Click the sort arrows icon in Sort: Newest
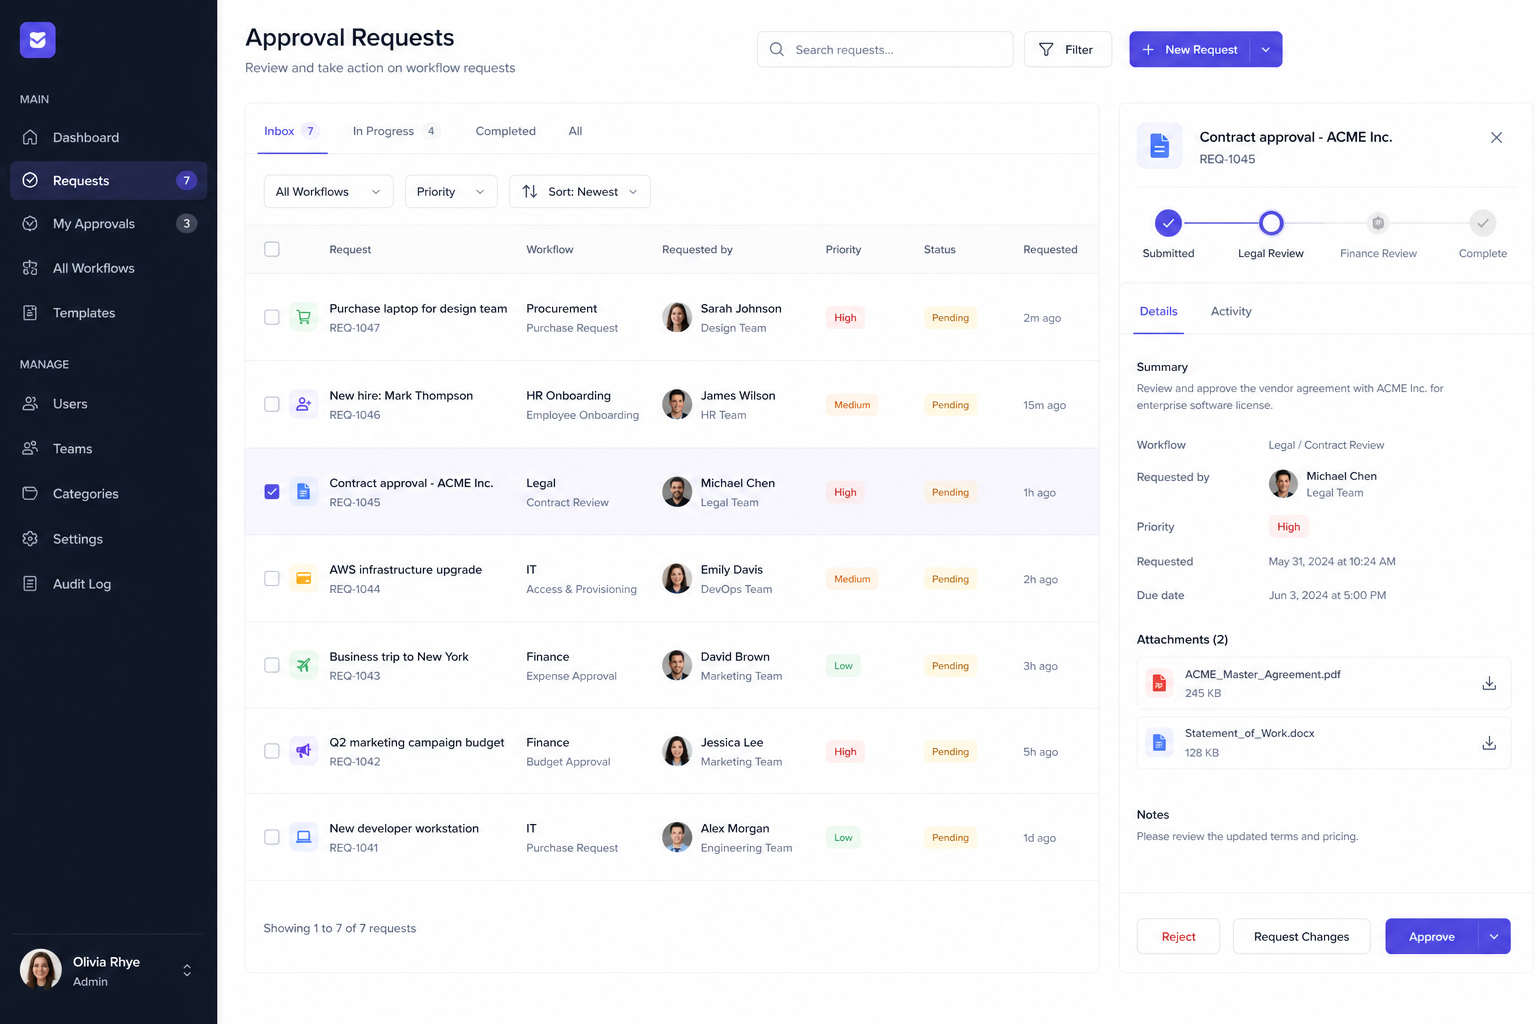 click(530, 191)
